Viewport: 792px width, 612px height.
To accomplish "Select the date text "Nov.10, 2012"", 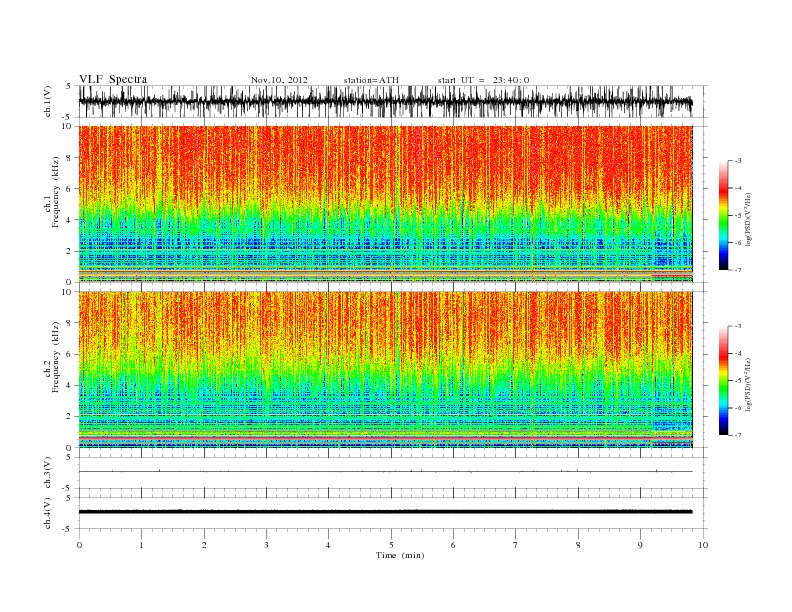I will (279, 80).
